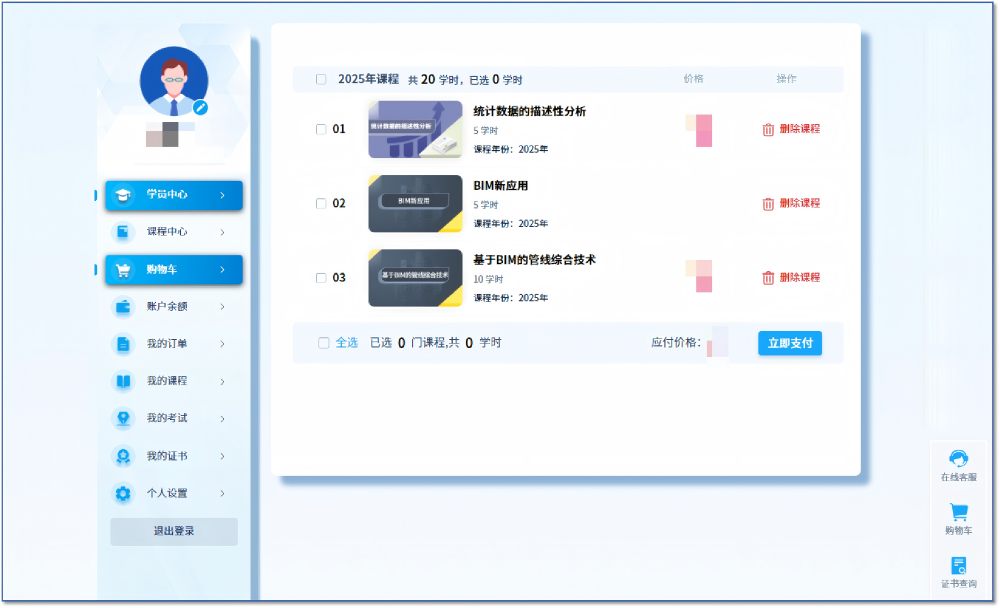The image size is (1000, 608).
Task: Expand the 课程中心 chevron arrow
Action: tap(222, 232)
